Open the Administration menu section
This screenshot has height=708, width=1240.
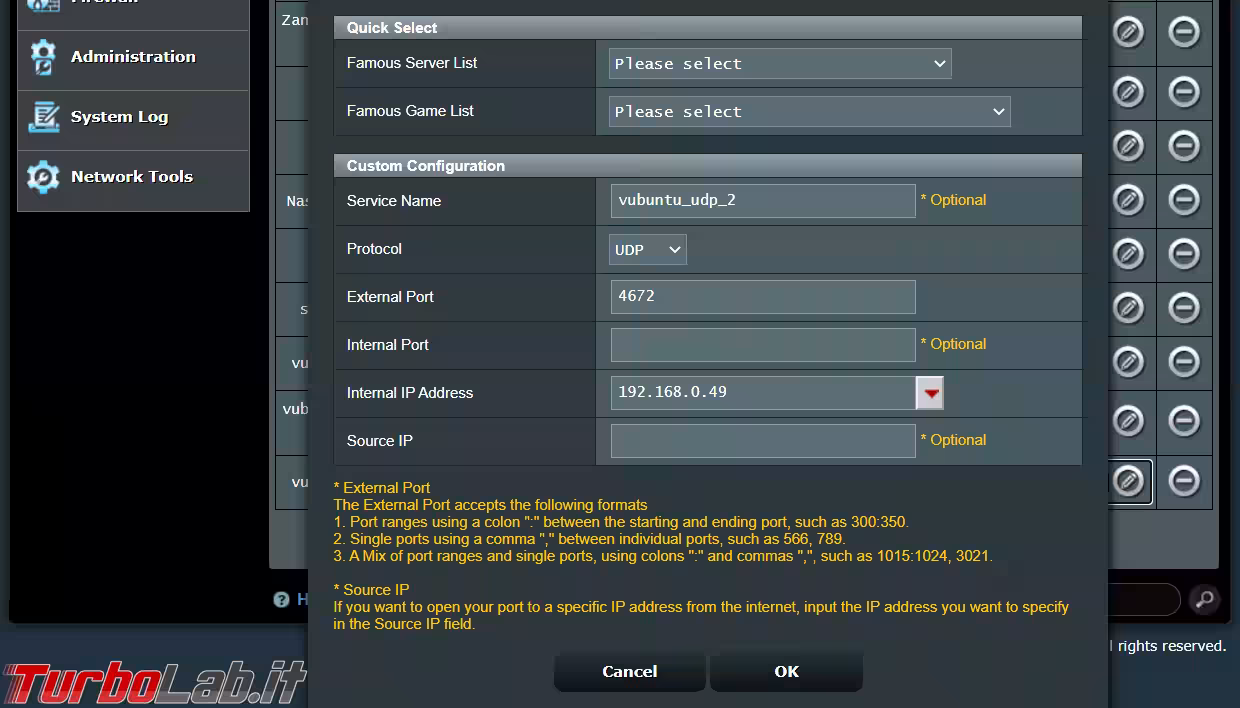pyautogui.click(x=133, y=57)
